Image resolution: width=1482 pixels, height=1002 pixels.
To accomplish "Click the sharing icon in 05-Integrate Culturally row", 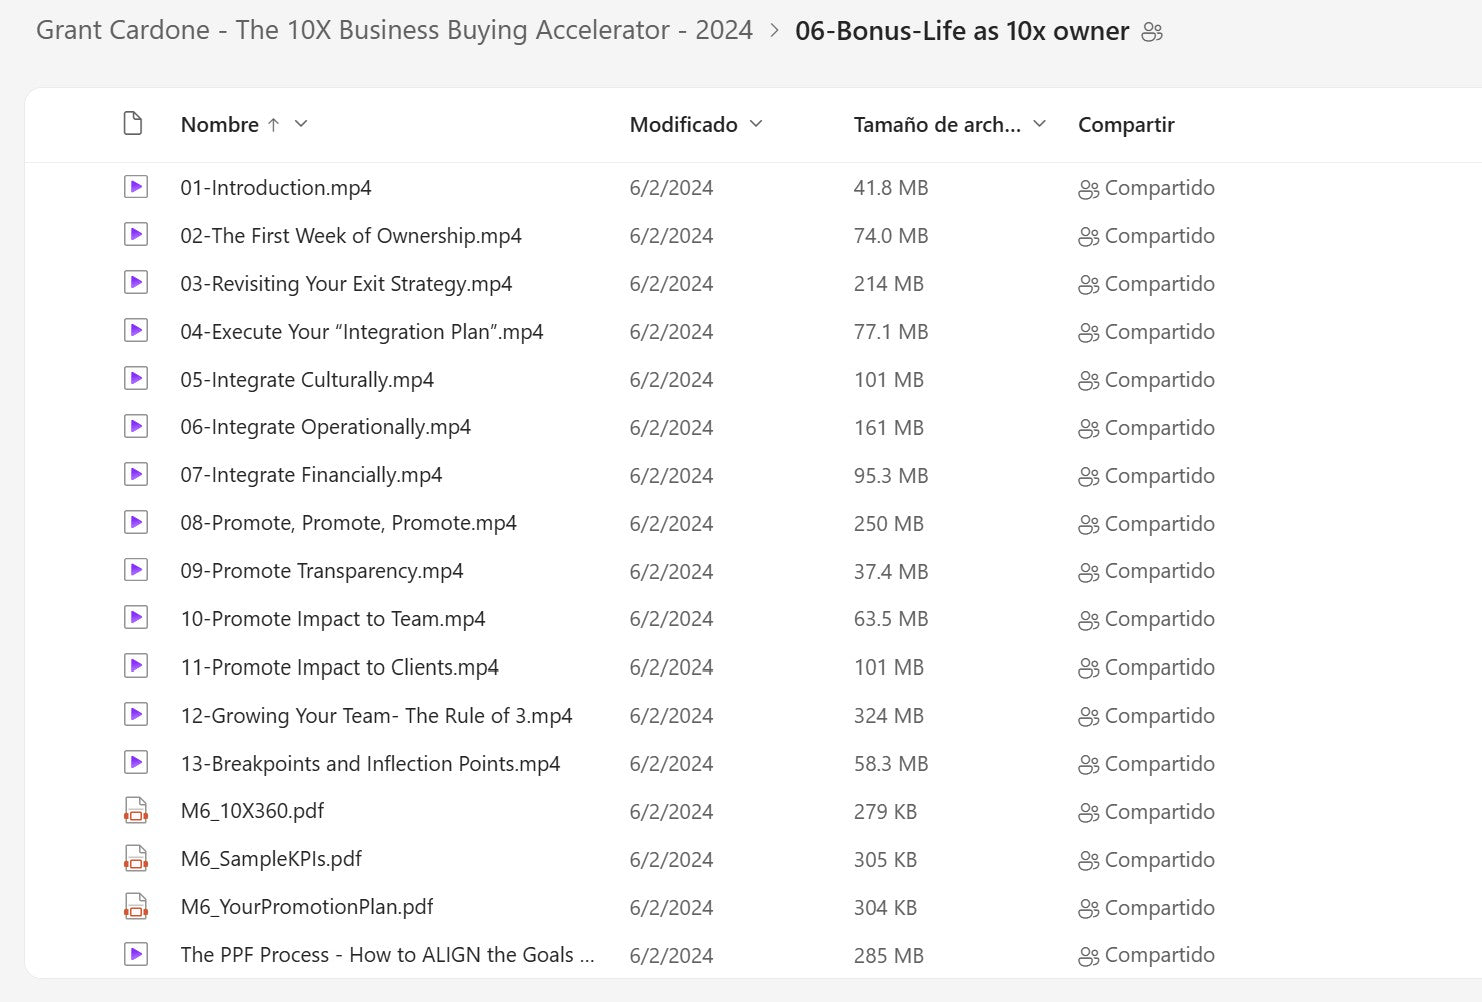I will [x=1088, y=381].
